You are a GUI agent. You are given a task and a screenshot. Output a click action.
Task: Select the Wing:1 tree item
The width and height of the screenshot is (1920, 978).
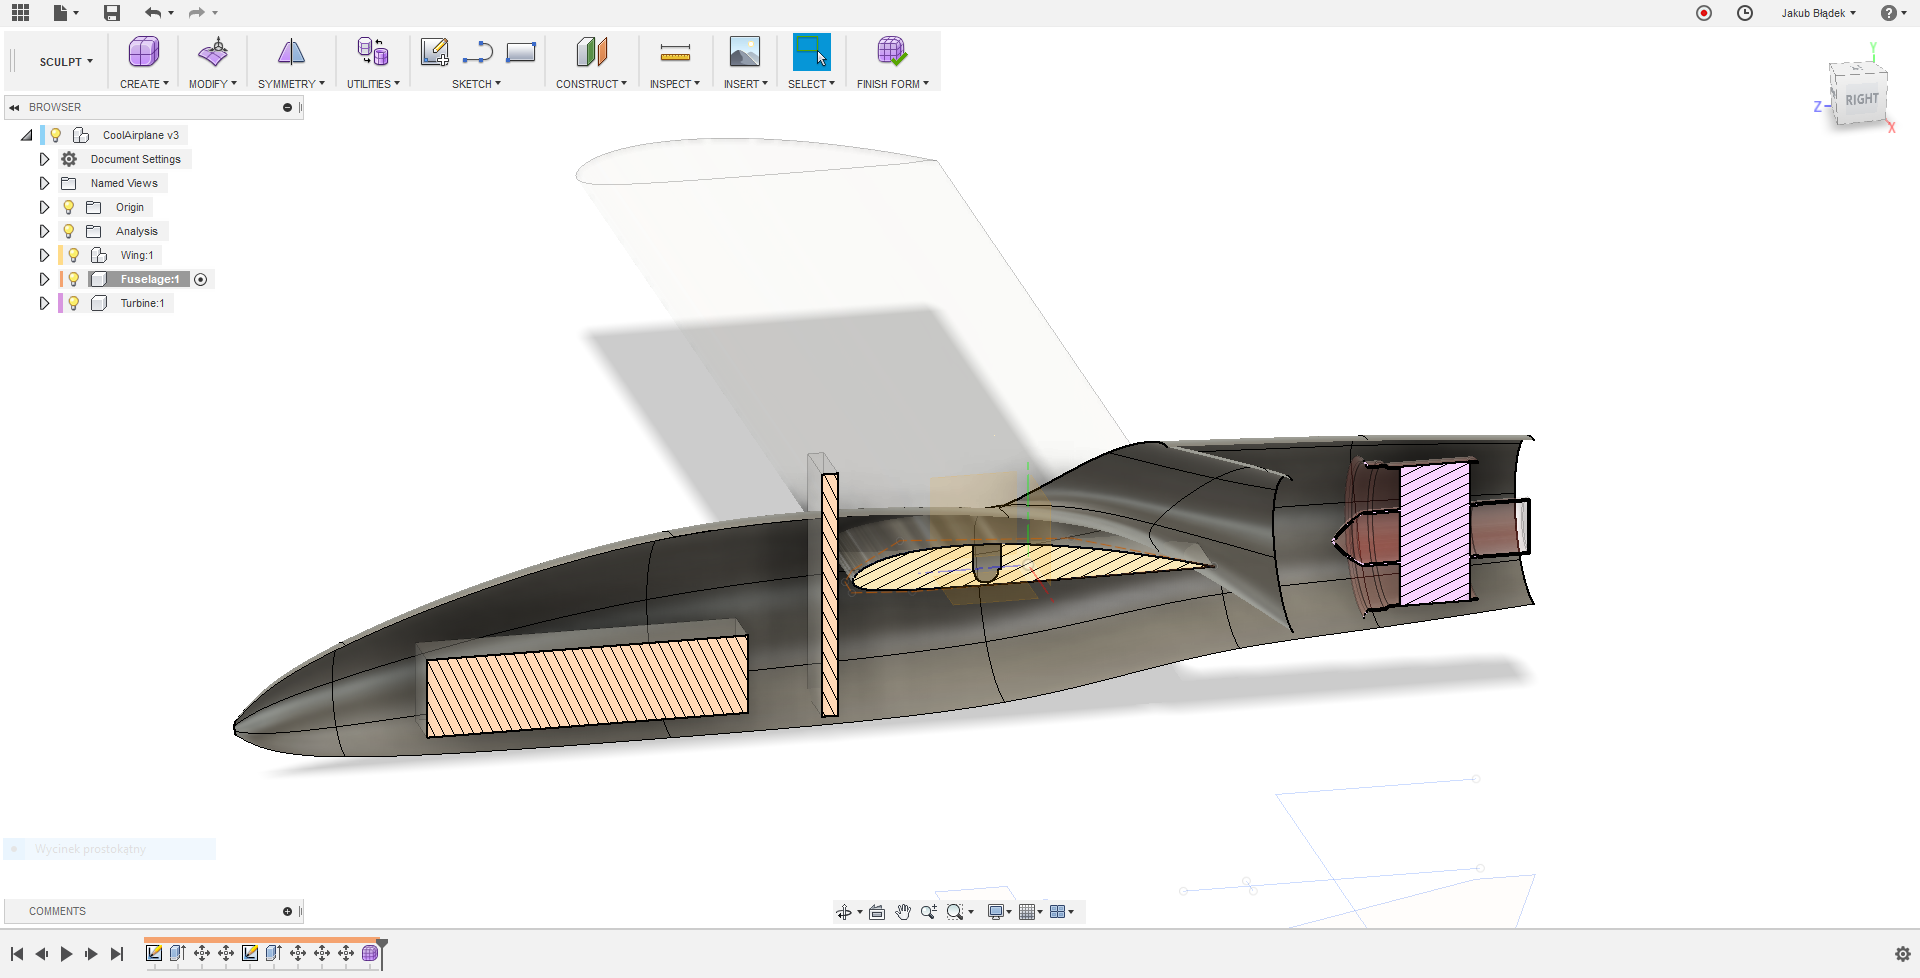coord(137,255)
